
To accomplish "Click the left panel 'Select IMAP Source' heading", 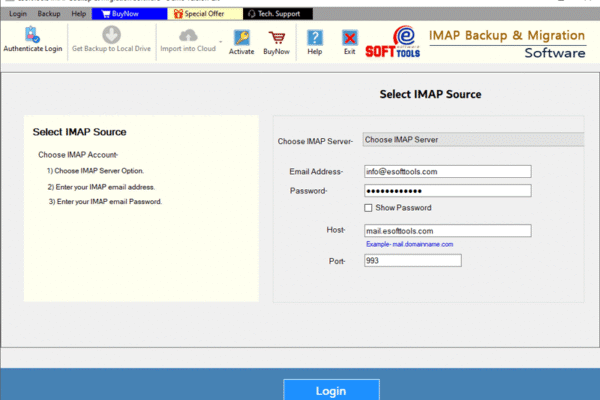I will point(79,132).
